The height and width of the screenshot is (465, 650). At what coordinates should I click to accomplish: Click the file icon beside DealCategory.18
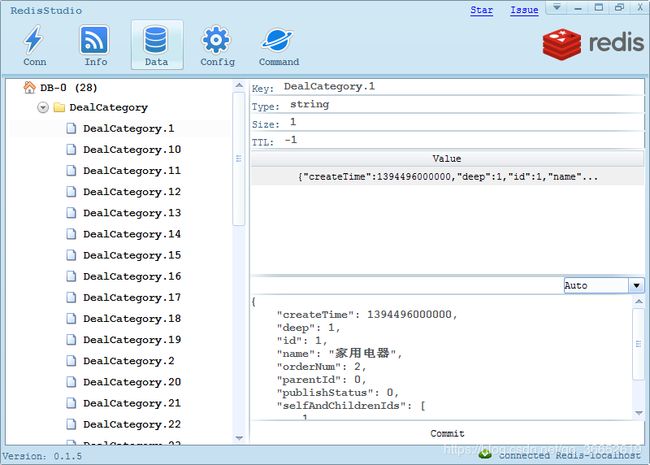(71, 319)
